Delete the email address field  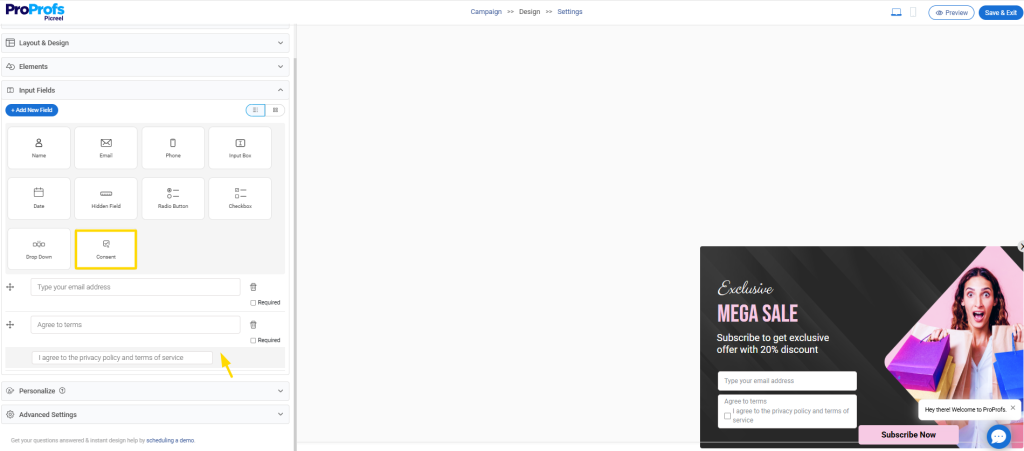[253, 287]
